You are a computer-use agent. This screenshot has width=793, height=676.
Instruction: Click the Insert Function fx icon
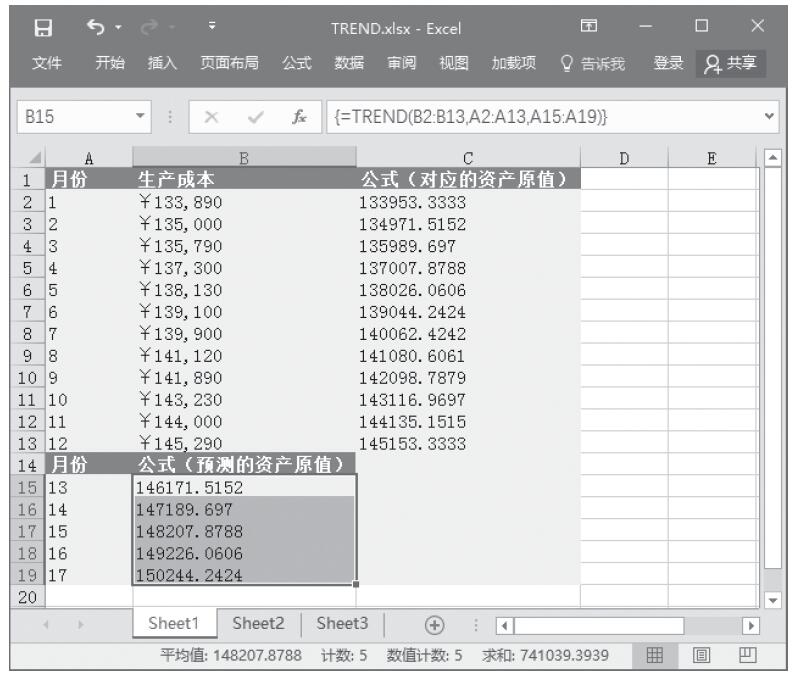(300, 116)
